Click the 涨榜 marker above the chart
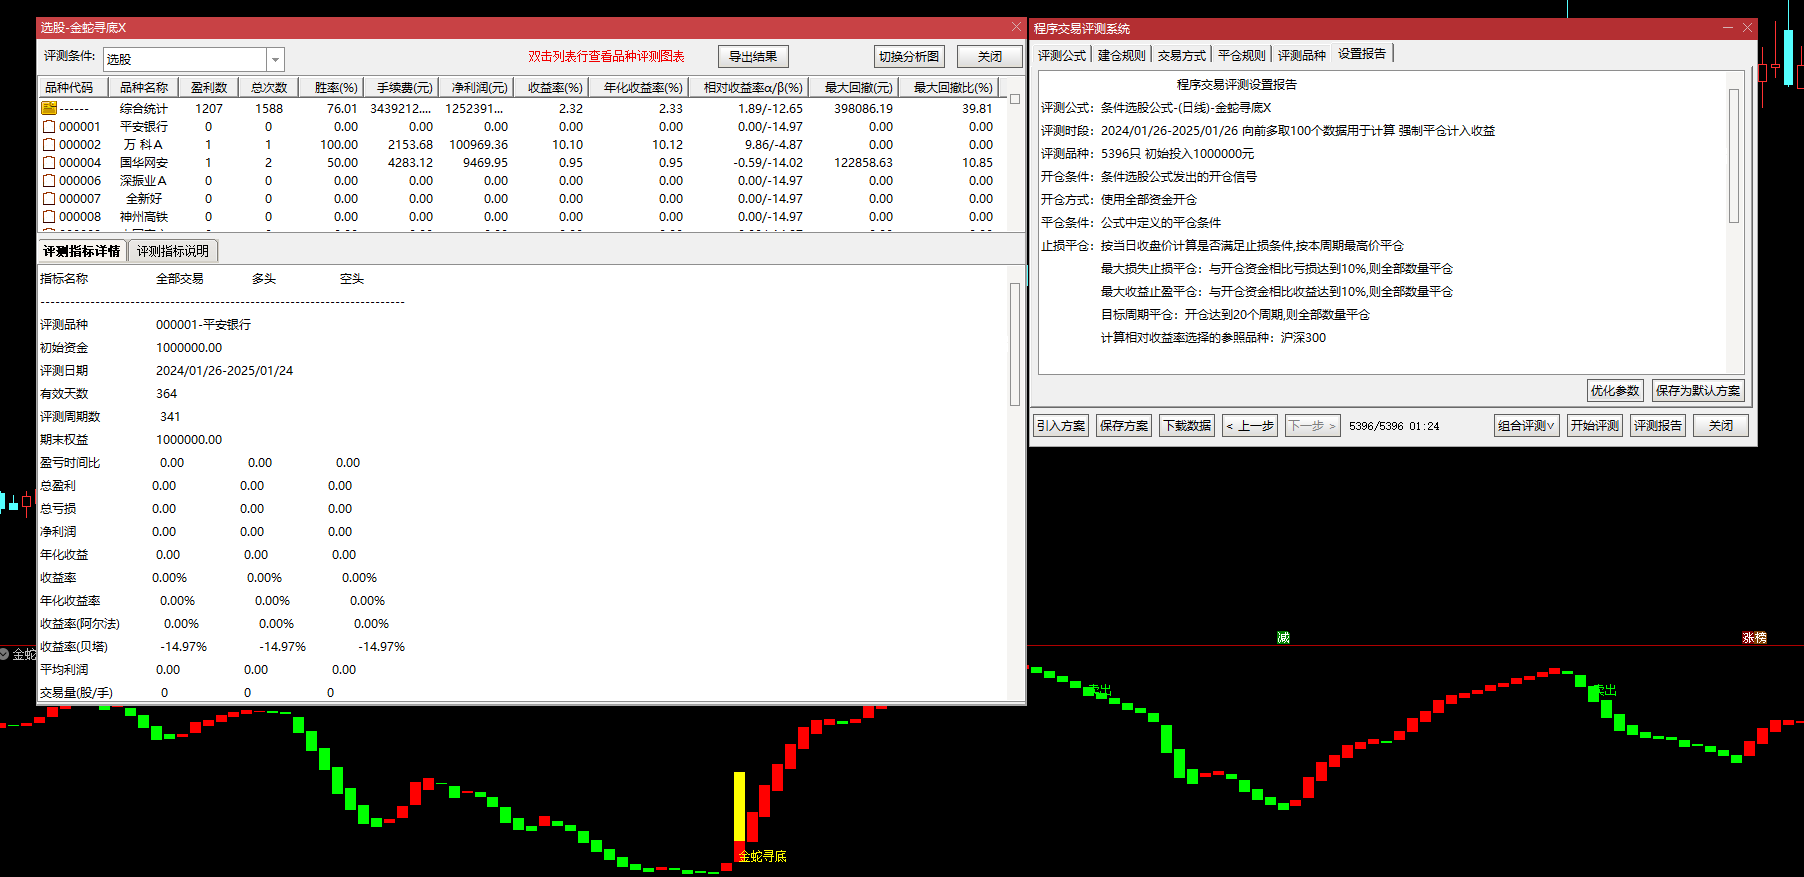Image resolution: width=1804 pixels, height=877 pixels. click(x=1754, y=637)
